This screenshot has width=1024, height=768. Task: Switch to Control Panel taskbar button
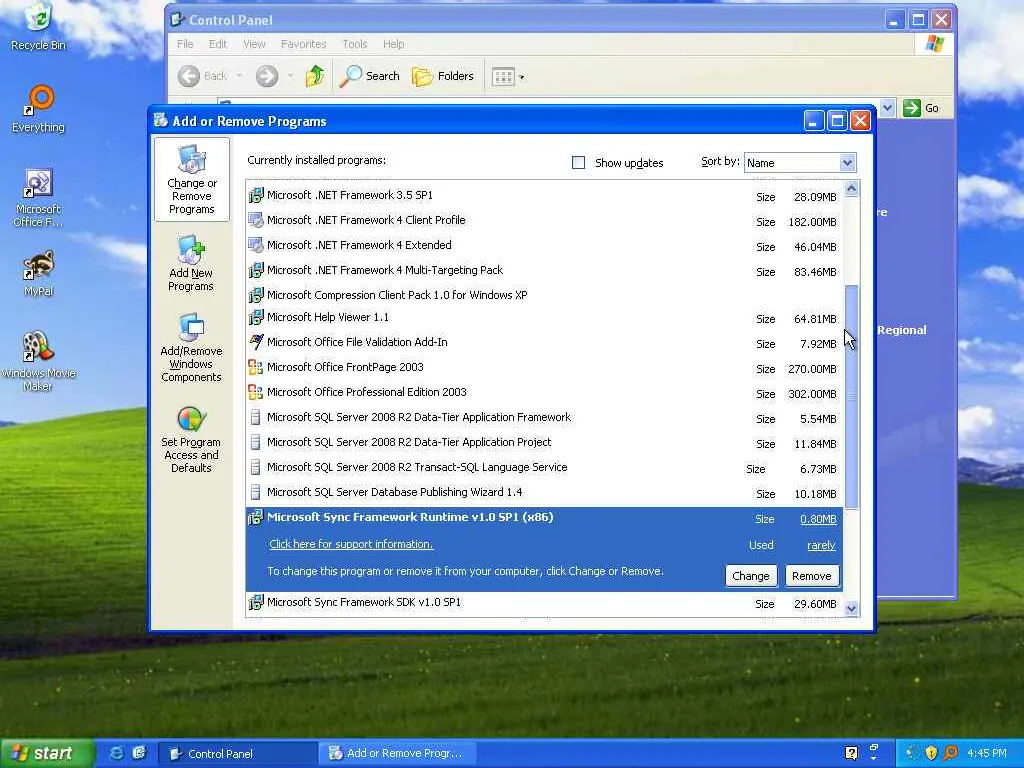click(238, 753)
